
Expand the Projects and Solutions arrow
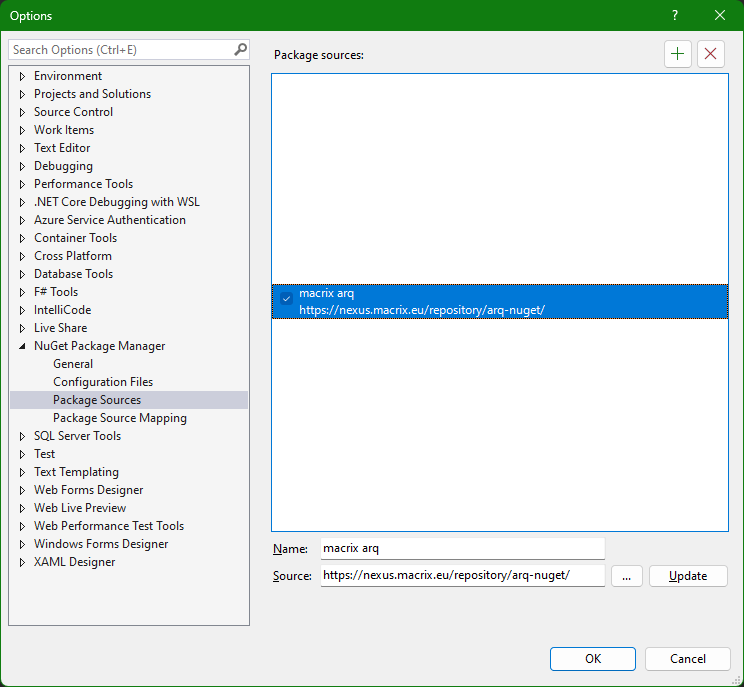coord(22,94)
